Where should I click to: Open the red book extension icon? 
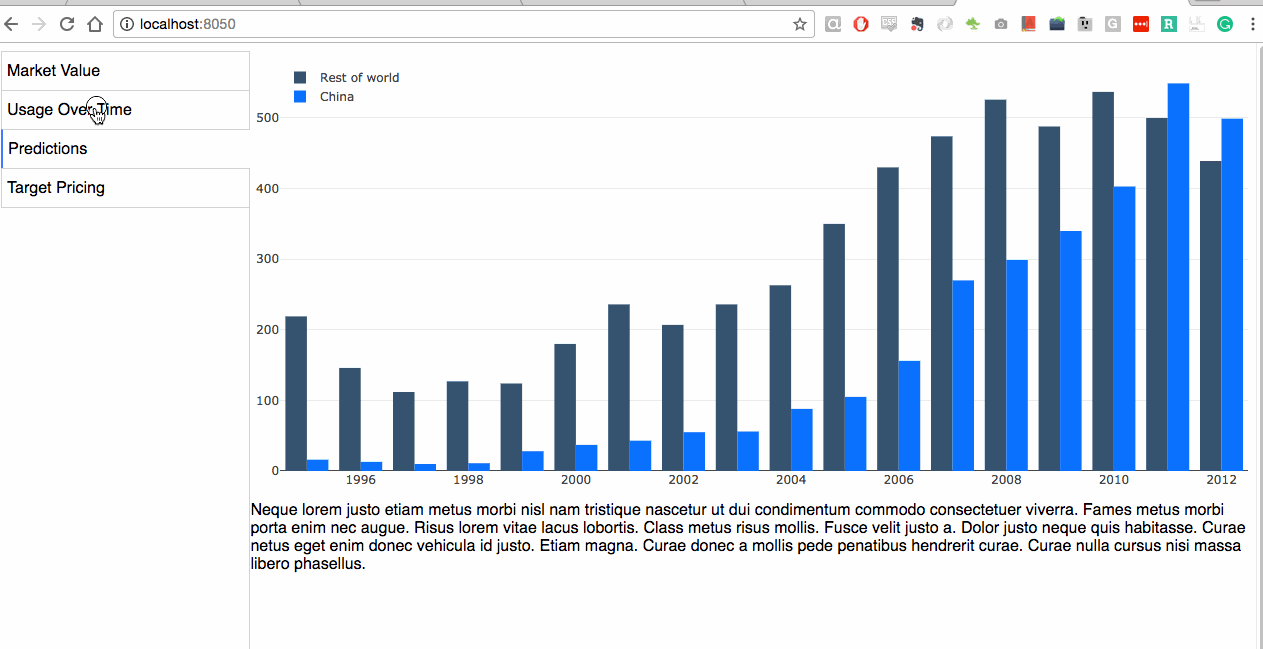(1029, 24)
